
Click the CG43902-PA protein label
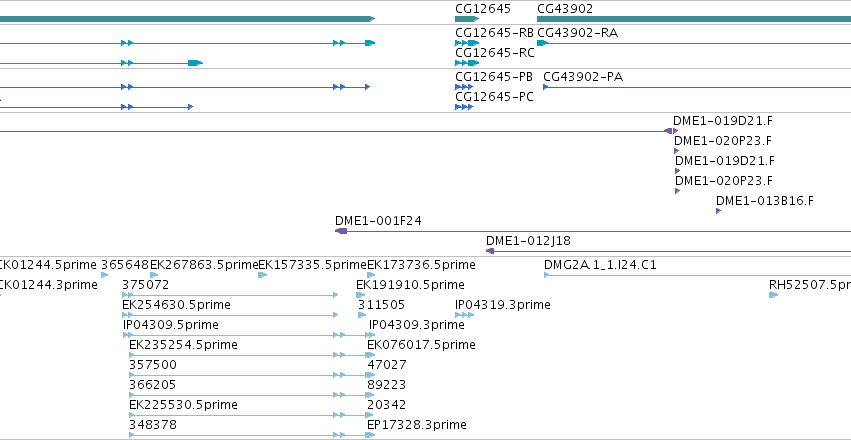pos(583,77)
